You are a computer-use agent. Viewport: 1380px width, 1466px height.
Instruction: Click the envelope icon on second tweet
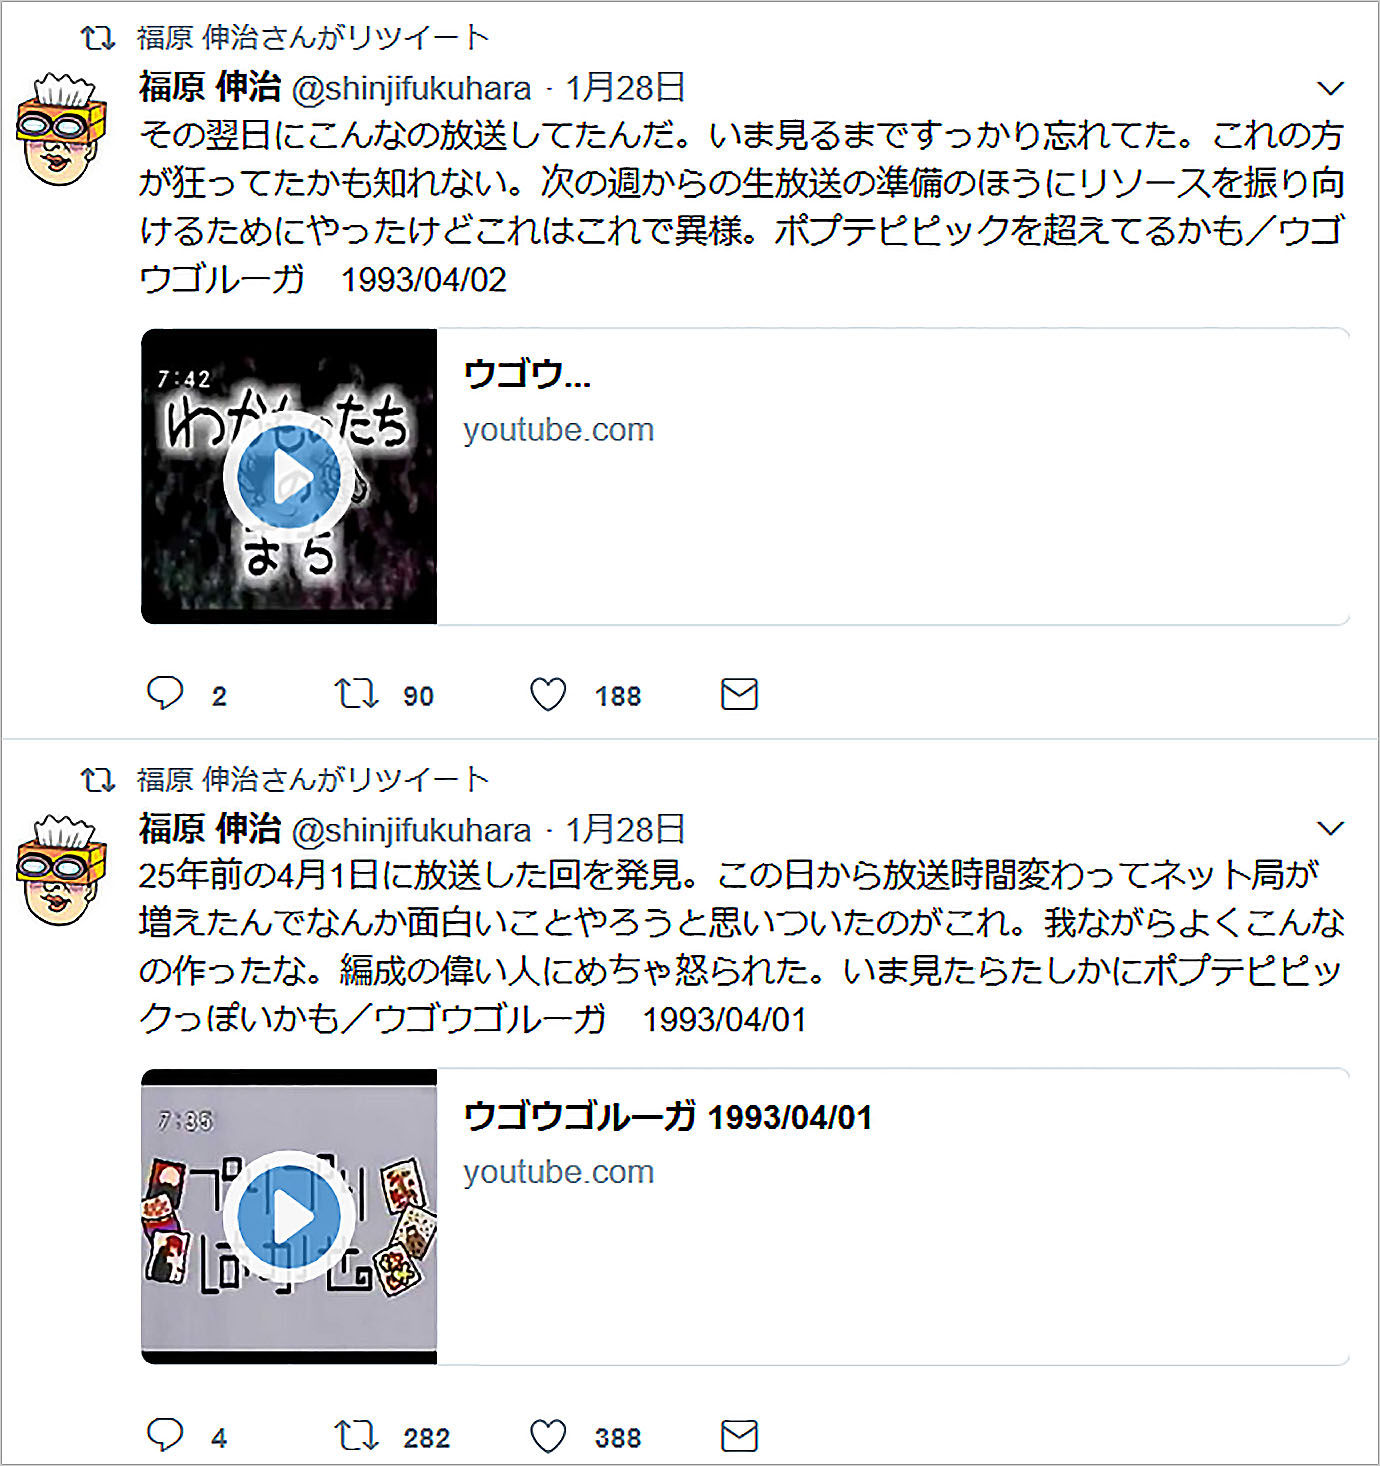739,1436
